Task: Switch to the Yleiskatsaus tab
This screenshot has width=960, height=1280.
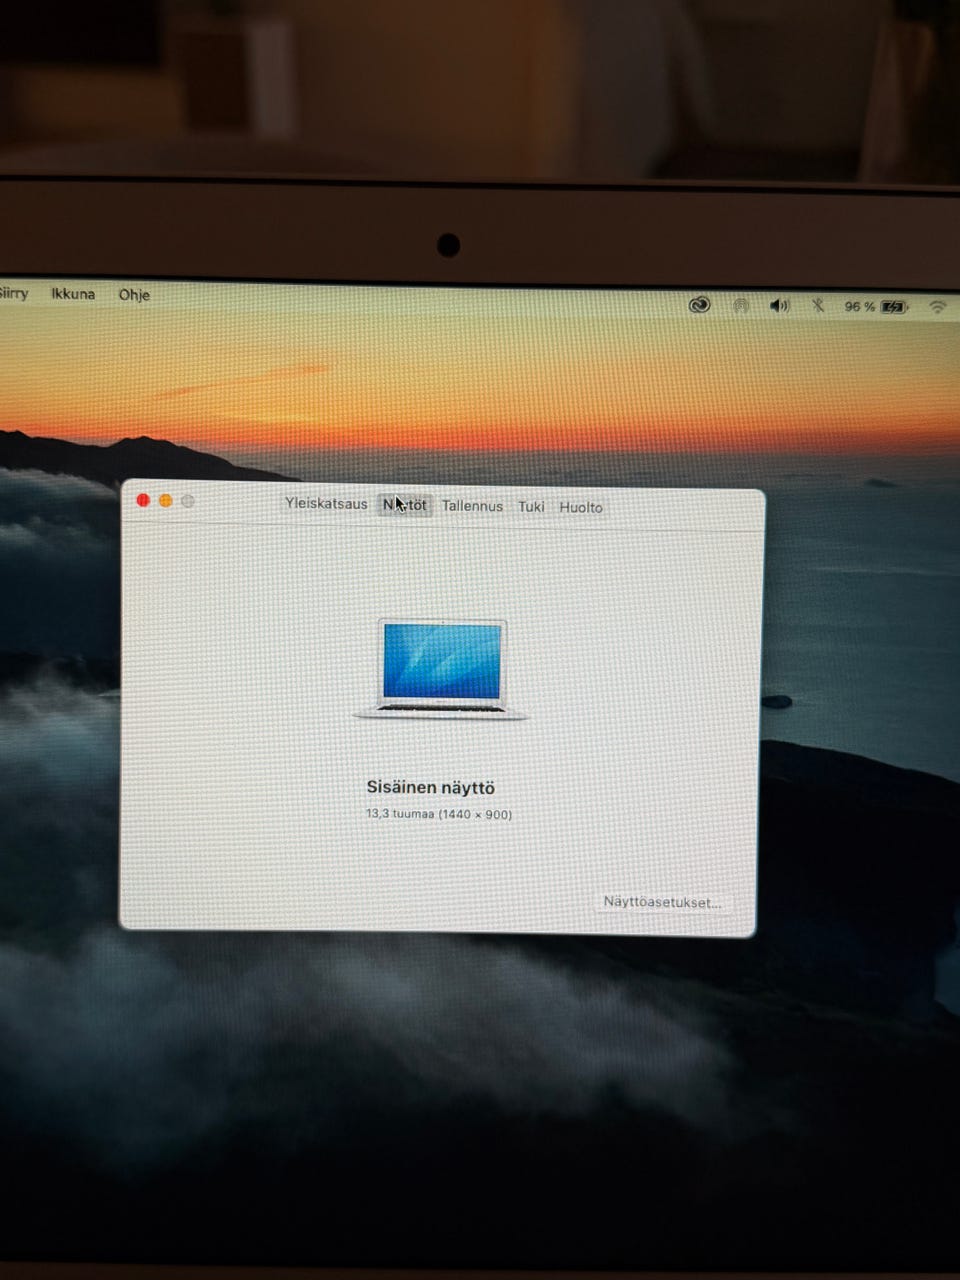Action: [326, 504]
